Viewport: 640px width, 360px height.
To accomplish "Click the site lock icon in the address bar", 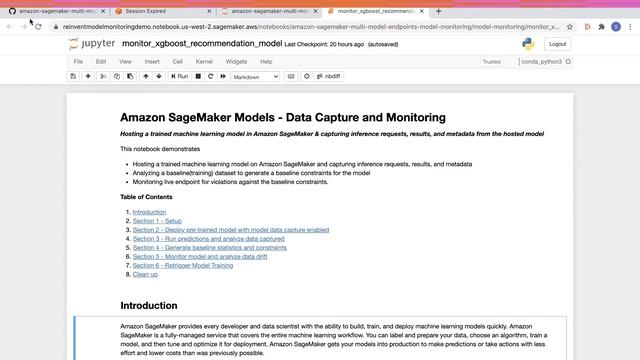I will 56,27.
